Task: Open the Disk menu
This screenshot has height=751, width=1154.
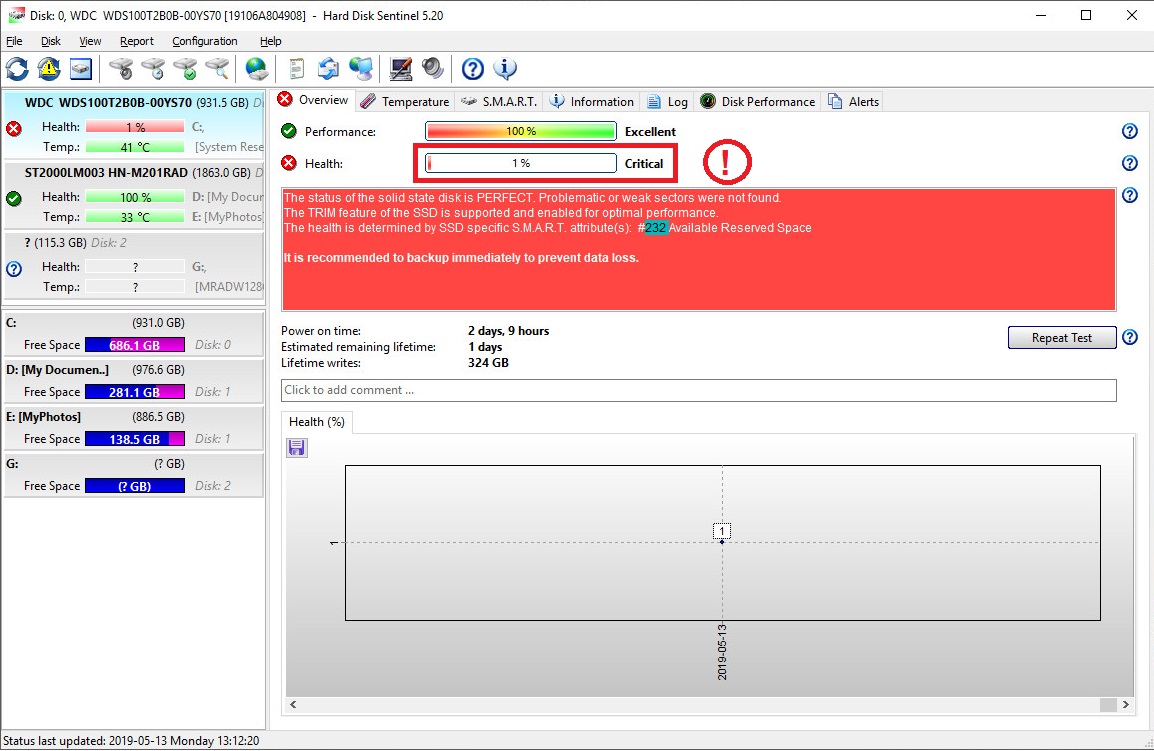Action: point(51,41)
